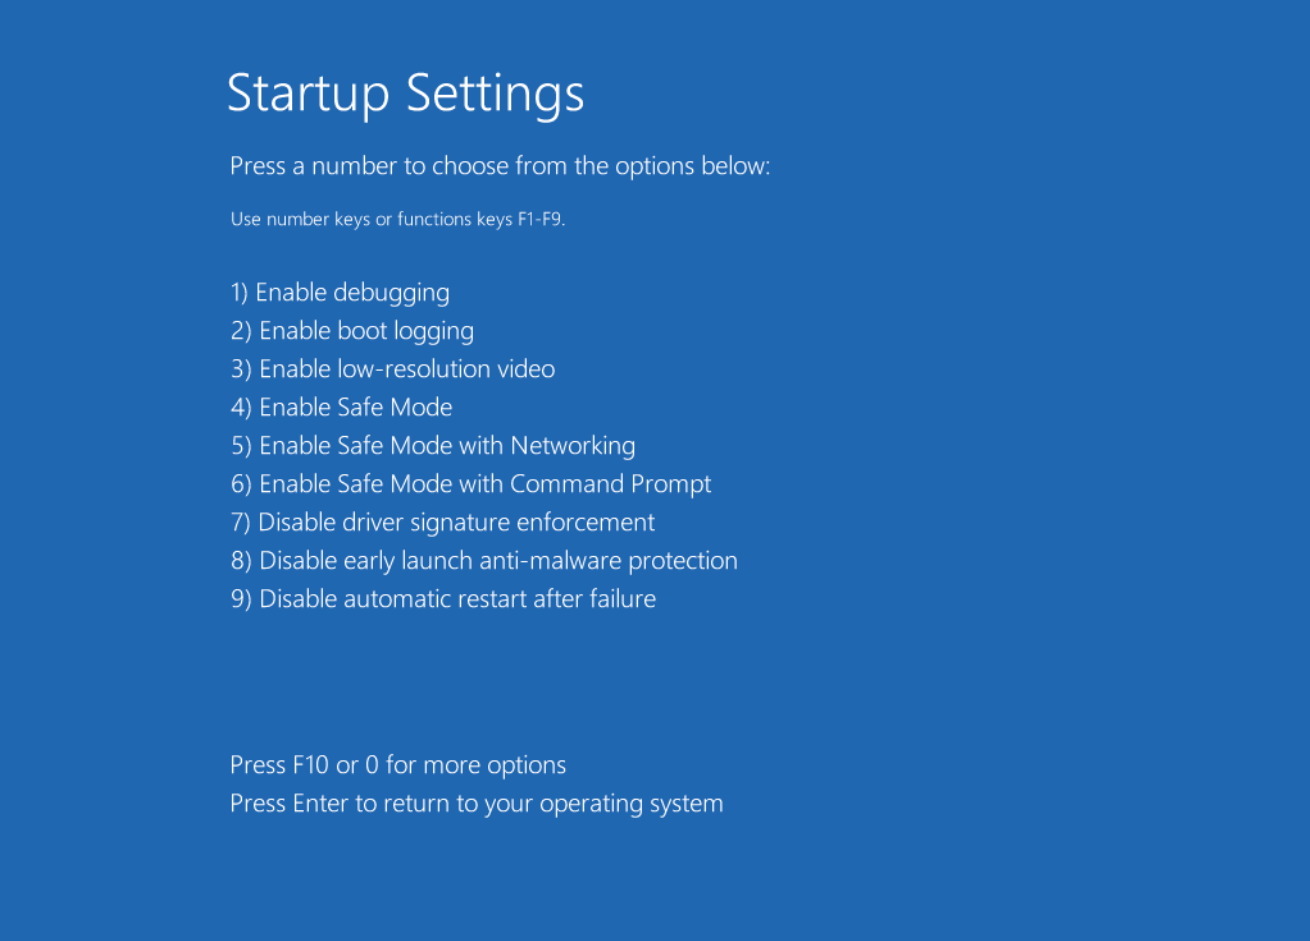The height and width of the screenshot is (941, 1310).
Task: Select Enable low-resolution video
Action: pos(392,369)
